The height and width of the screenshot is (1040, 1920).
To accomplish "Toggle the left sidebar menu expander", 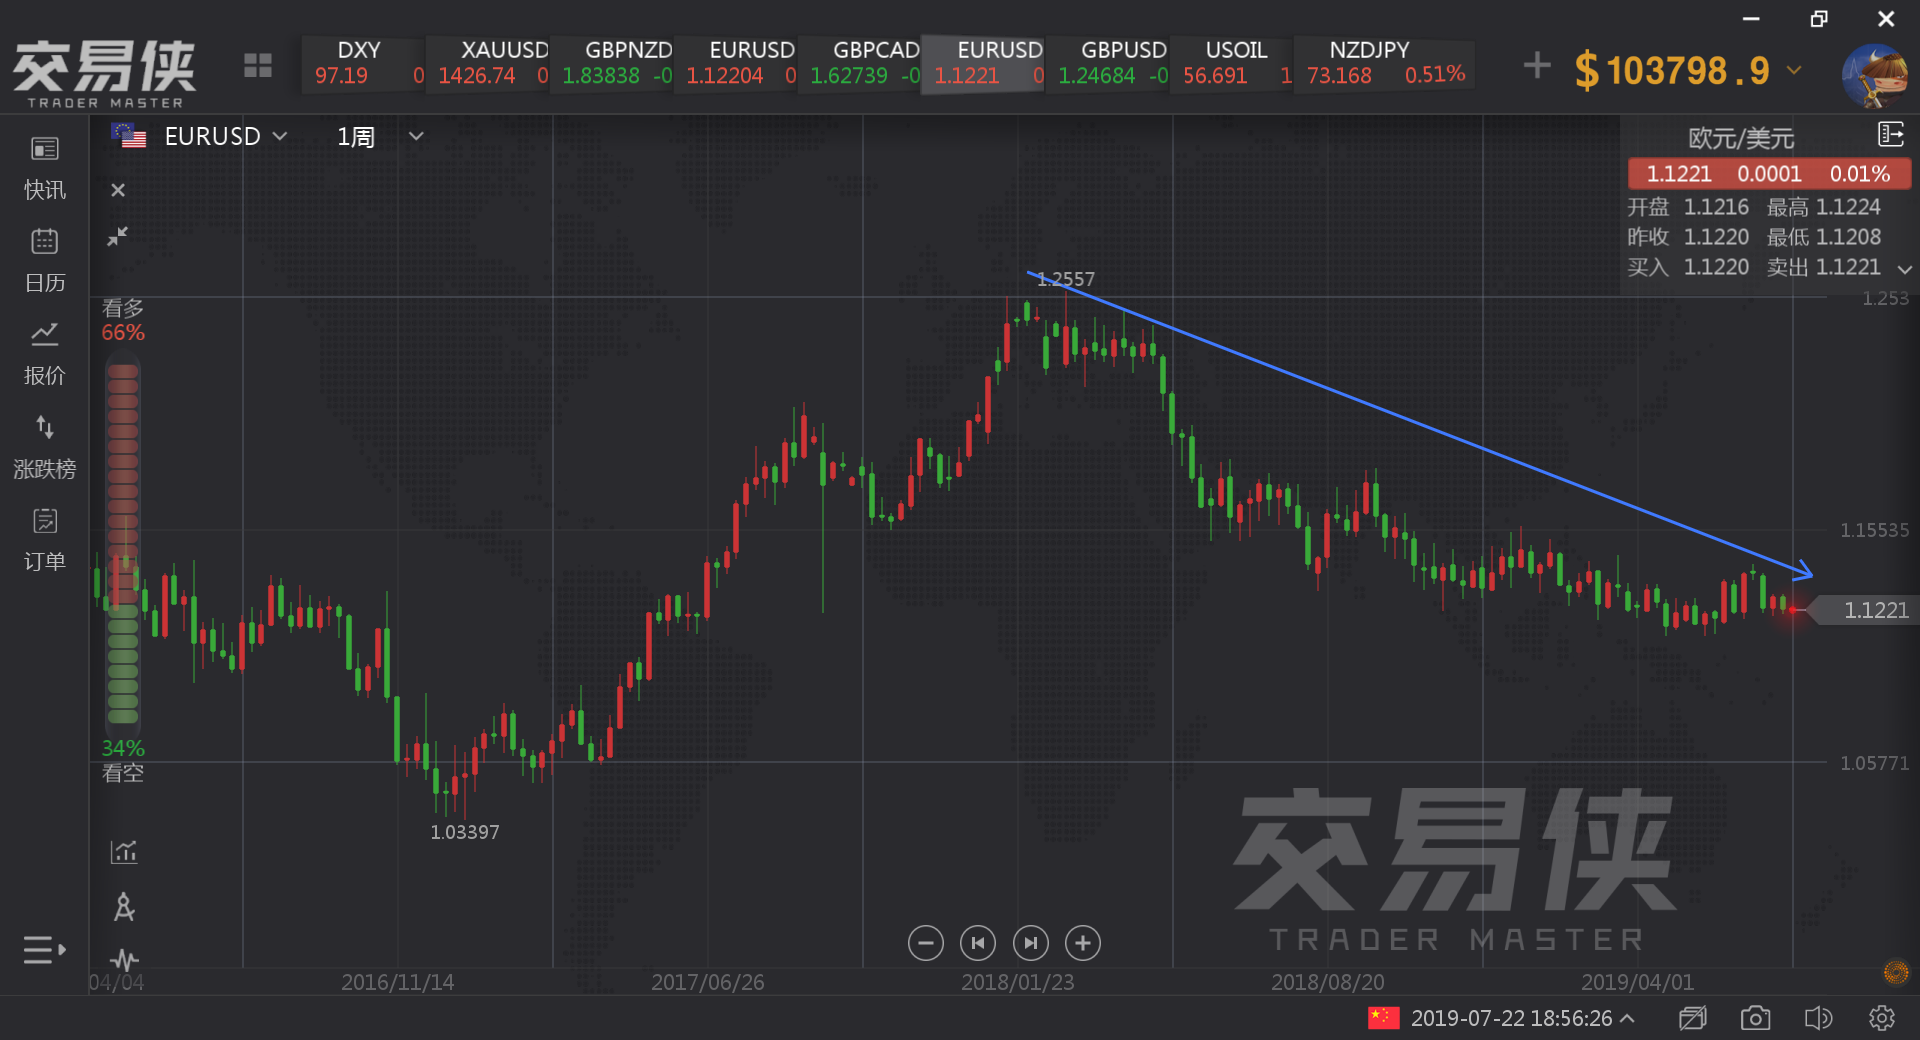I will point(44,949).
